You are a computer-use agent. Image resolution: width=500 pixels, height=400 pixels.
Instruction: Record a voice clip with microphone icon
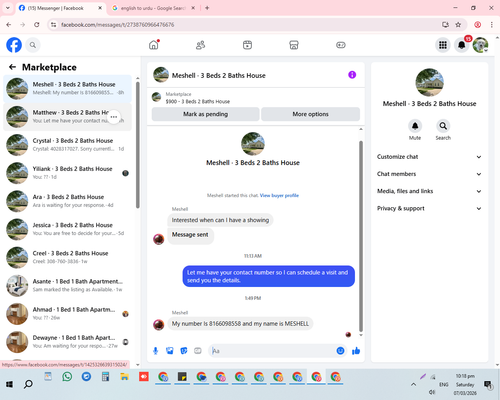[155, 351]
